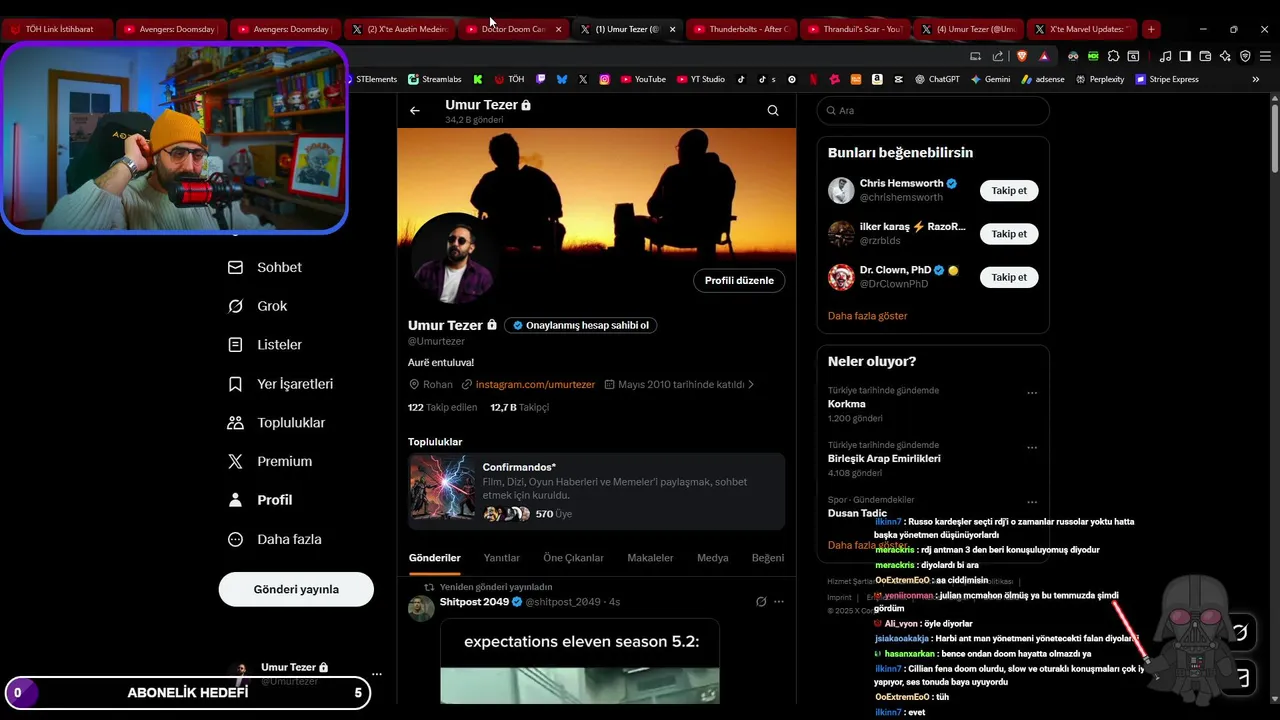Switch to the Beğeni tab

point(768,558)
